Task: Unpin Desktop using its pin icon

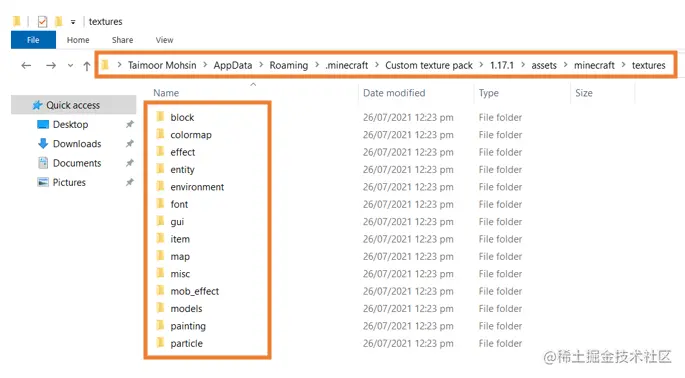Action: tap(130, 125)
